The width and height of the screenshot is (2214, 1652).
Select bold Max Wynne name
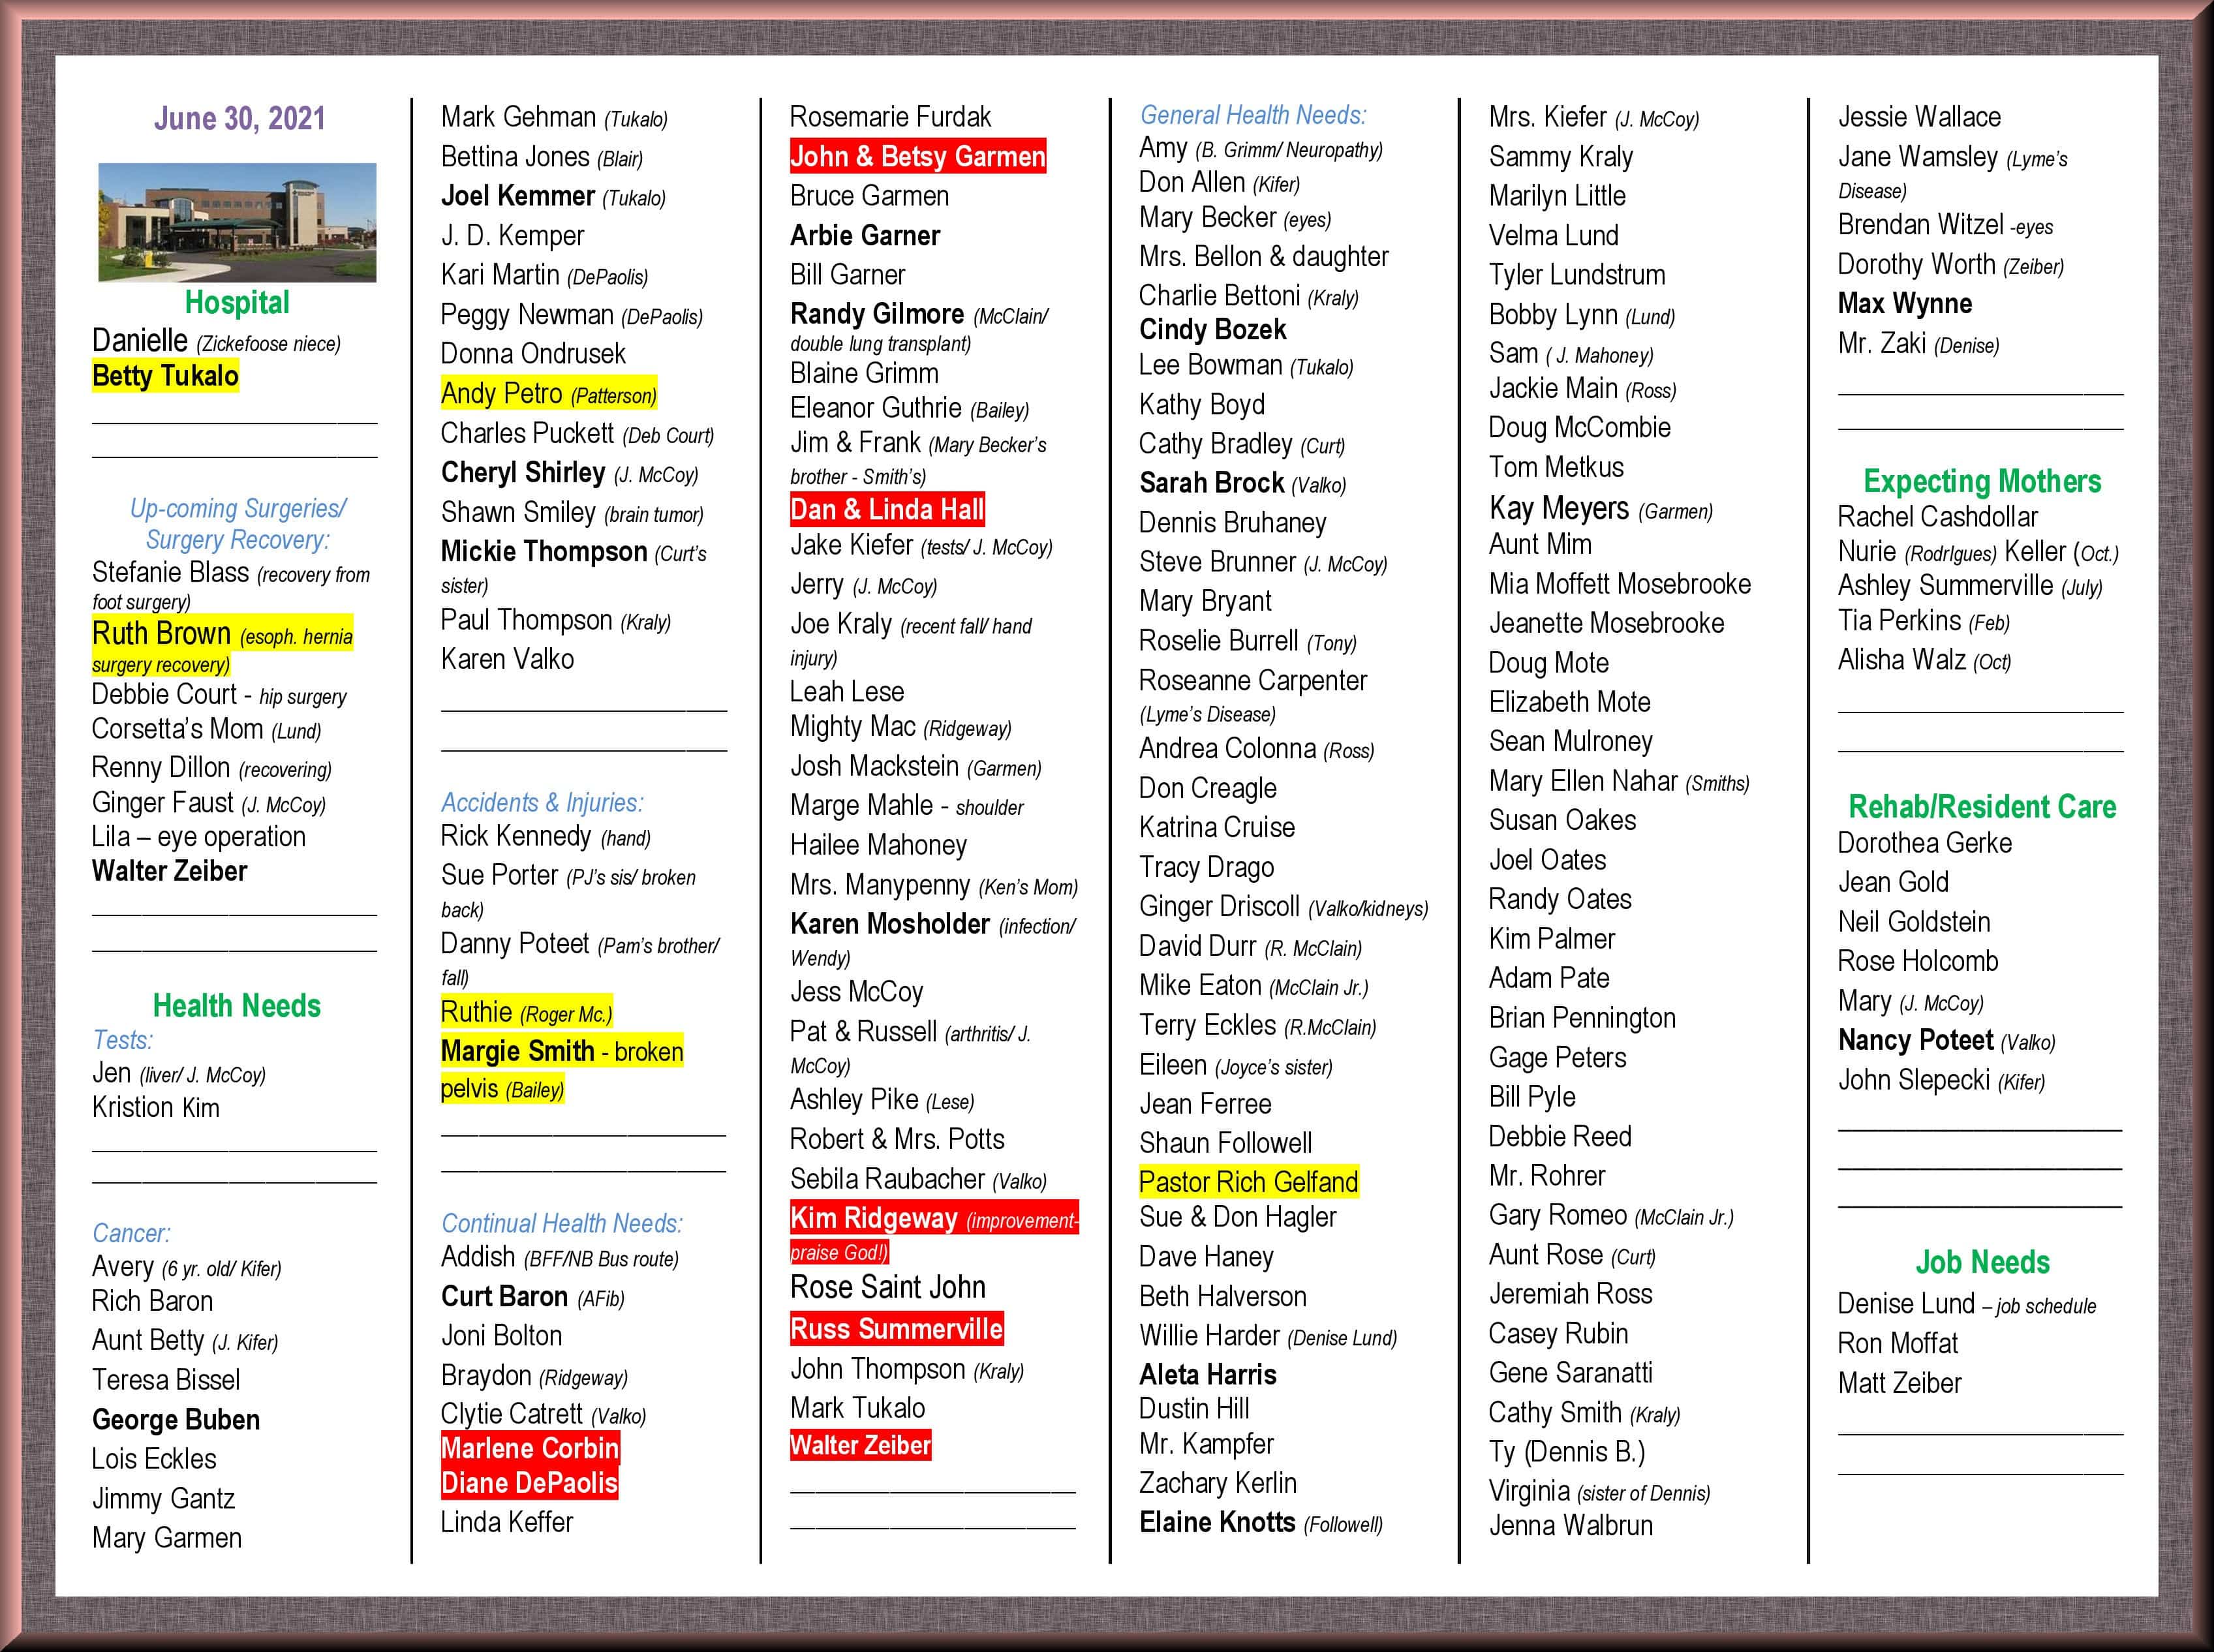click(x=1904, y=303)
